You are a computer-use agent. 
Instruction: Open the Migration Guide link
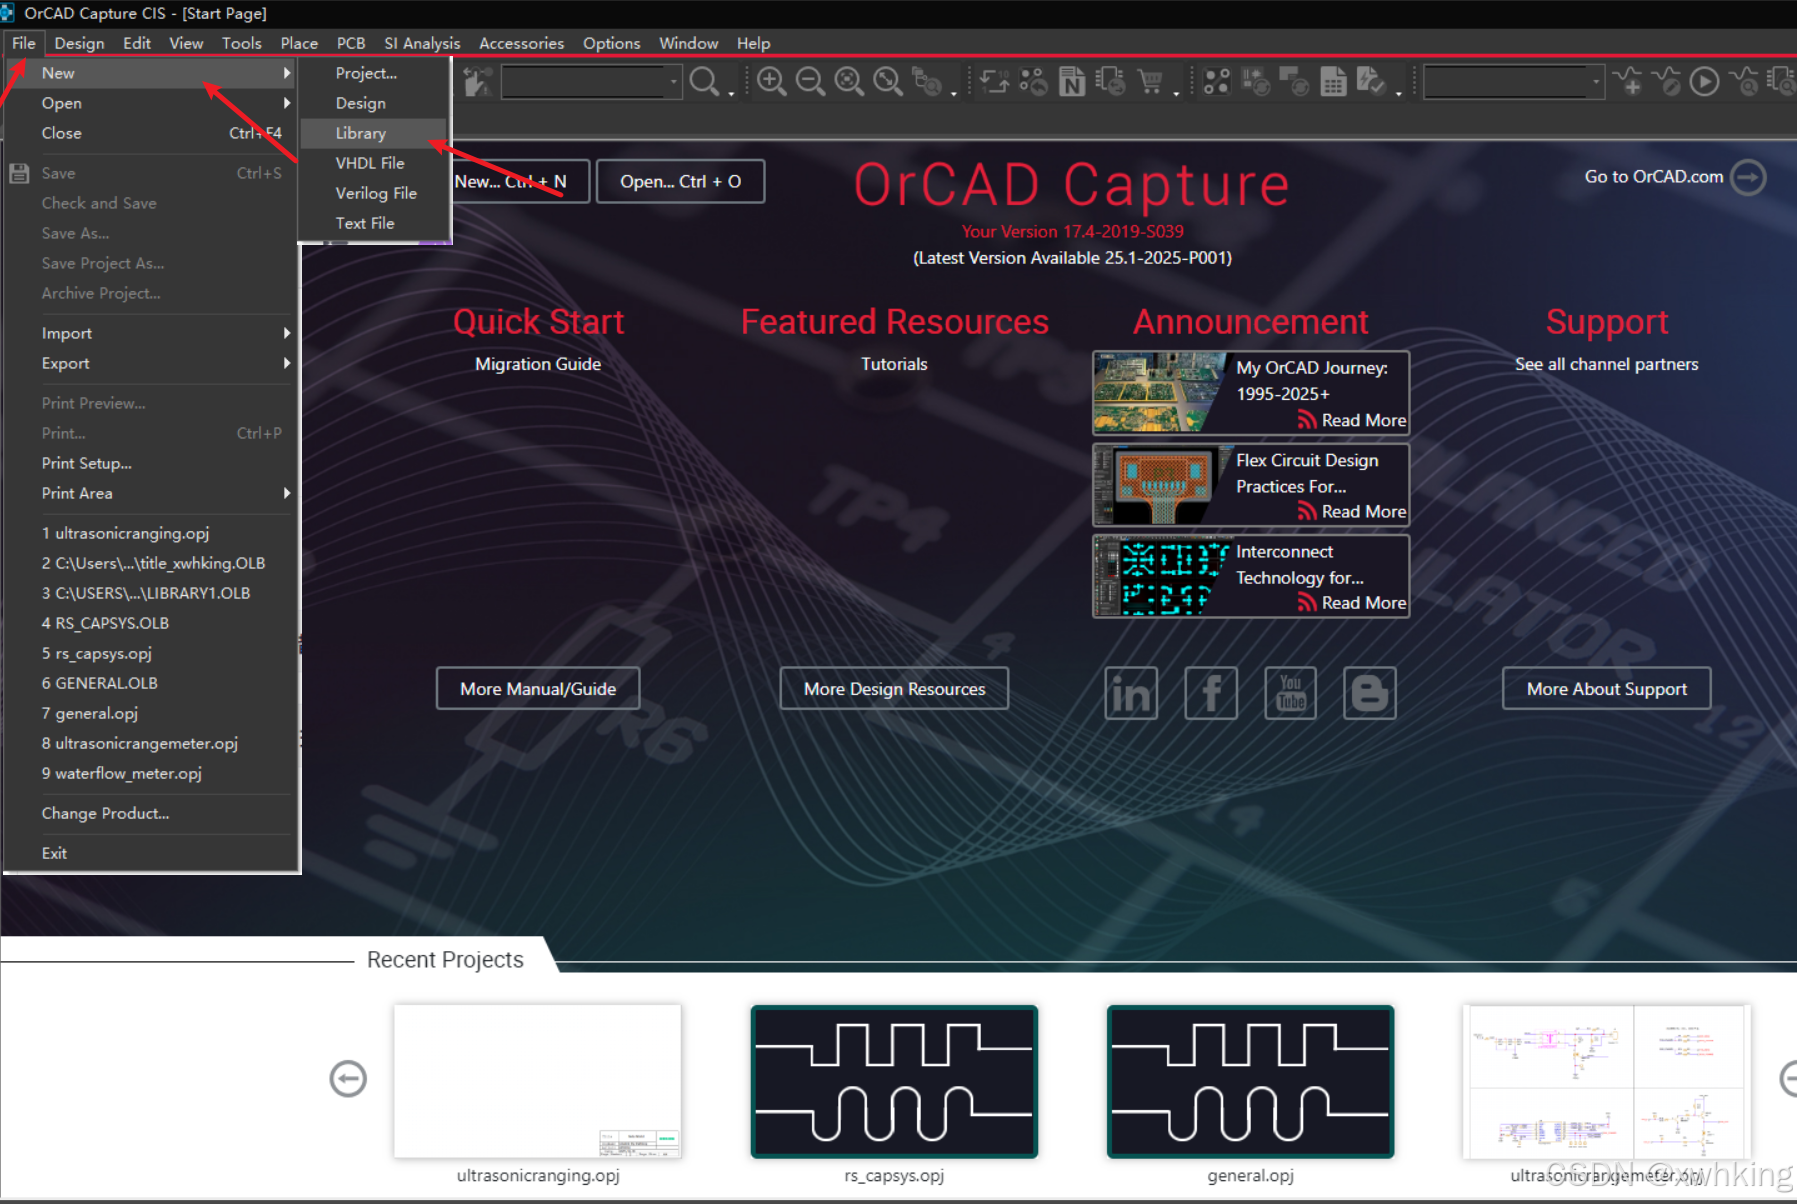pyautogui.click(x=538, y=364)
